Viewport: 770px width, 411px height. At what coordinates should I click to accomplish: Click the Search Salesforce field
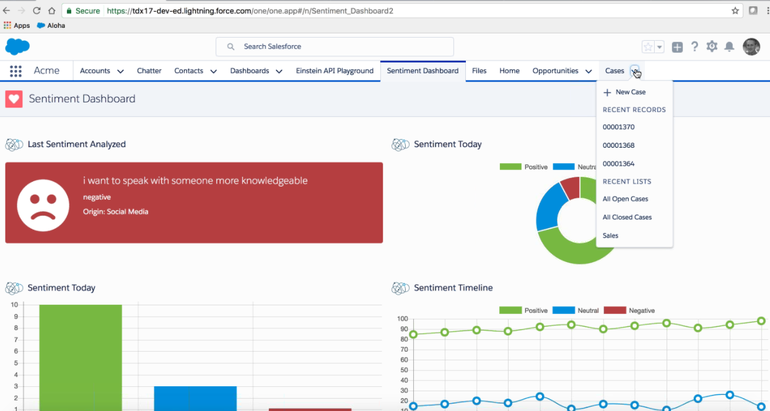(335, 46)
